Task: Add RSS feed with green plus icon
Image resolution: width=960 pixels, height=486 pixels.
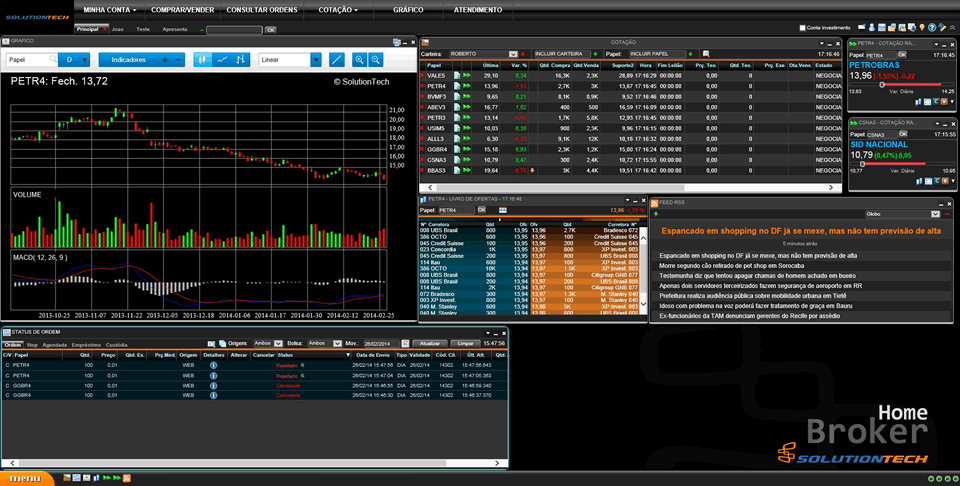Action: (x=656, y=214)
